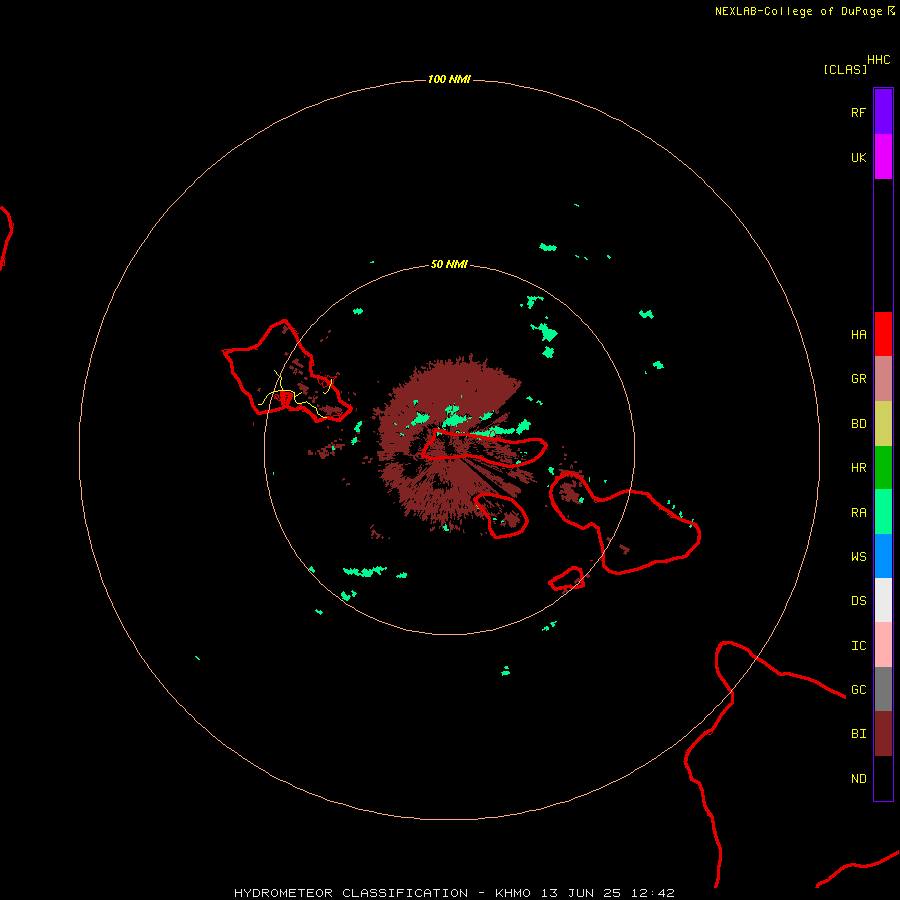Click the UK magenta legend swatch

883,157
